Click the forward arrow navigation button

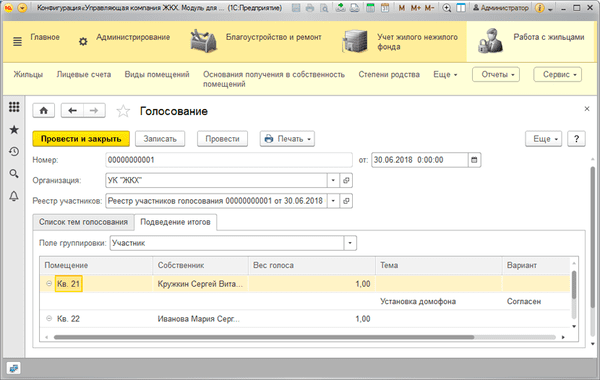(94, 111)
